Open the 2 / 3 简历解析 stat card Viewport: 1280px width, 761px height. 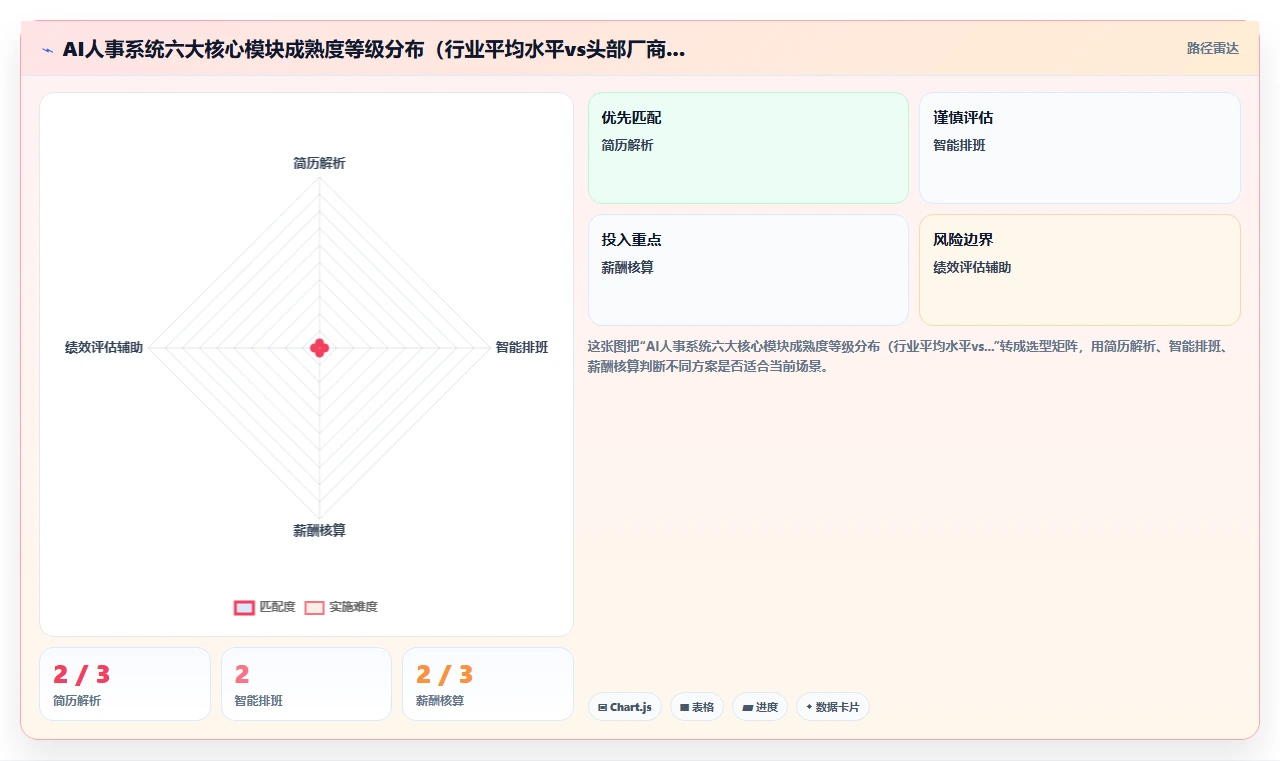click(125, 684)
